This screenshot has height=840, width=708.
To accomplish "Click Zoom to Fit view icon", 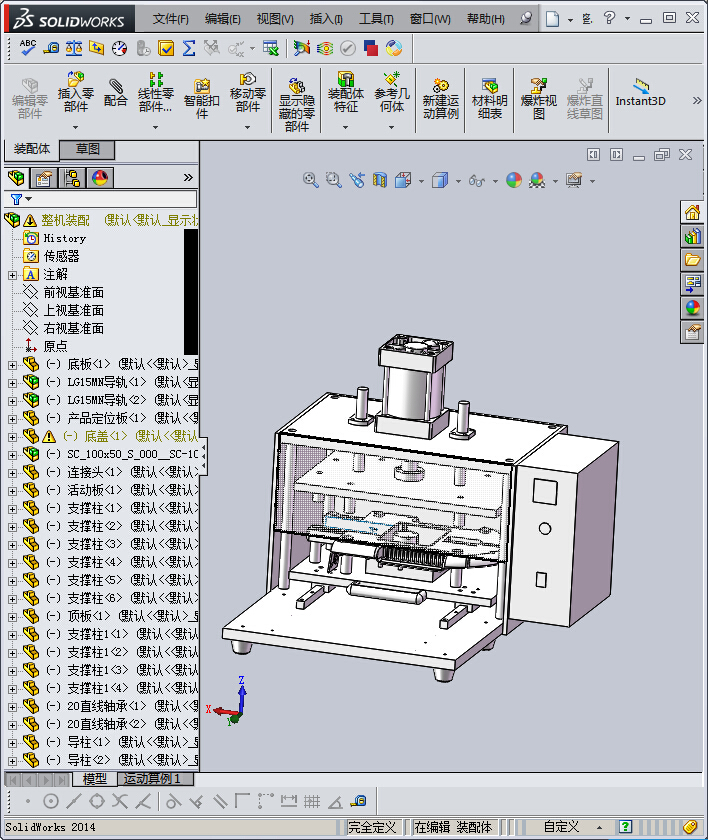I will tap(311, 180).
